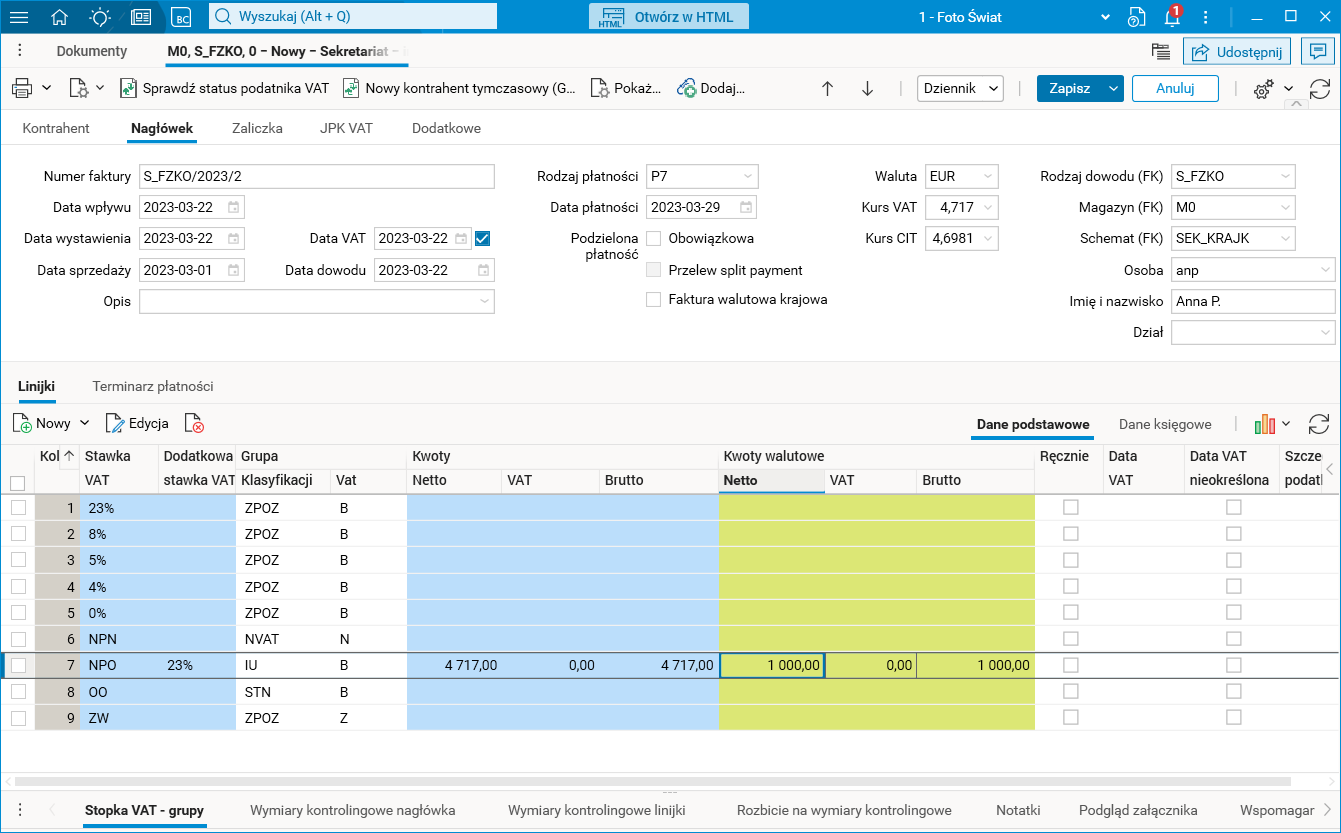This screenshot has width=1341, height=833.
Task: Enable Obowiązkowa podzielona płatność checkbox
Action: [654, 239]
